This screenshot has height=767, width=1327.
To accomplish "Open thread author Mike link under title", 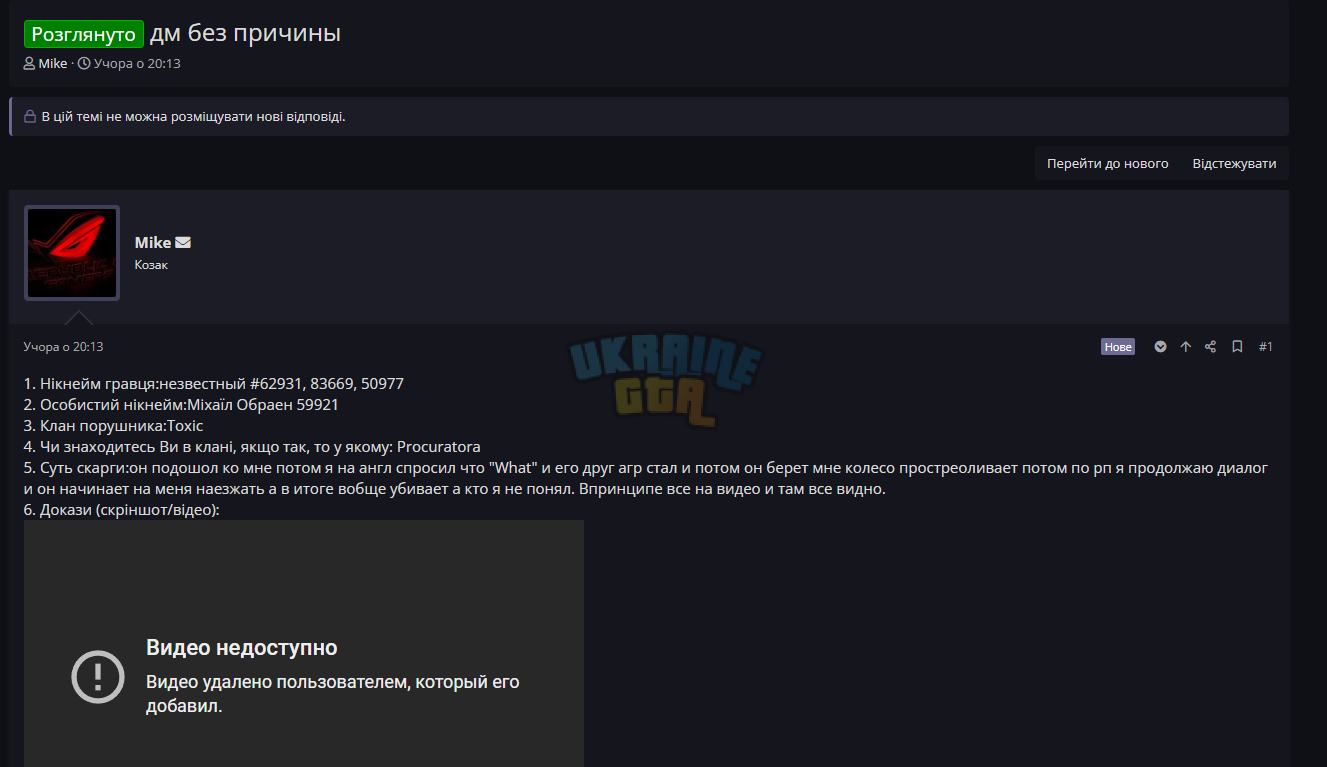I will pyautogui.click(x=53, y=63).
